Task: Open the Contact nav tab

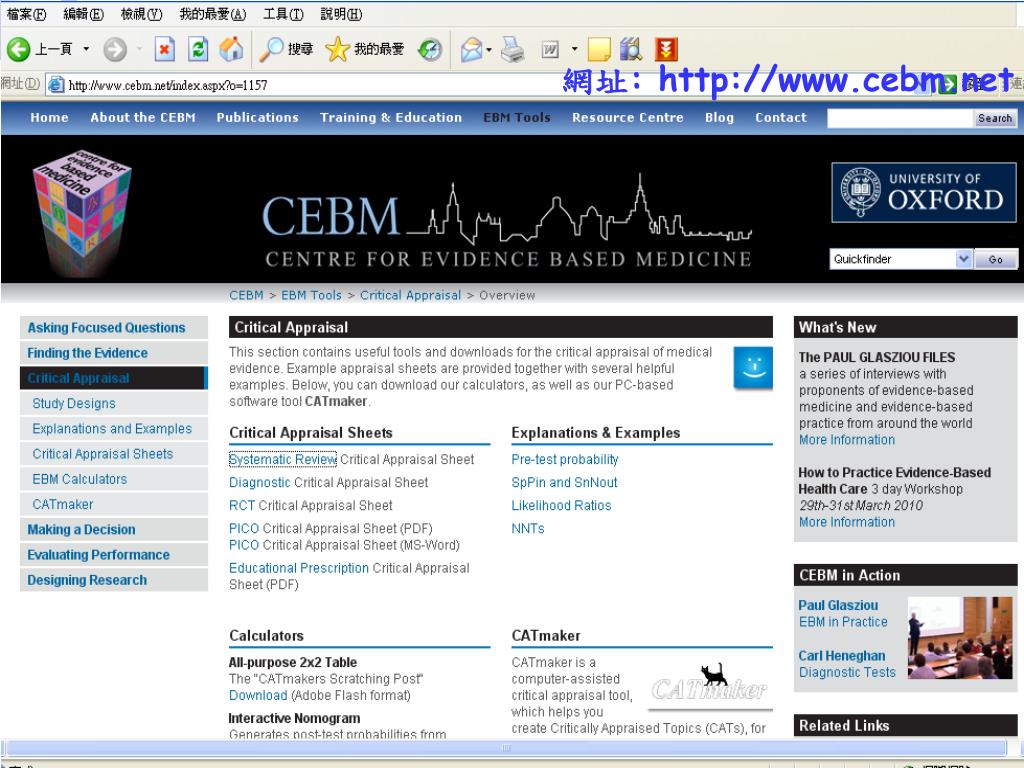Action: pyautogui.click(x=780, y=118)
